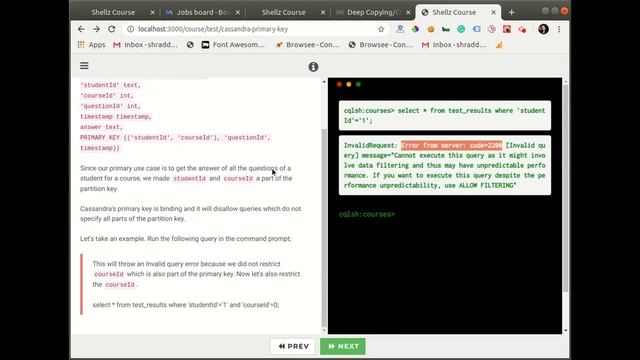Open the orange fox extension icon
The height and width of the screenshot is (360, 640).
coord(431,29)
